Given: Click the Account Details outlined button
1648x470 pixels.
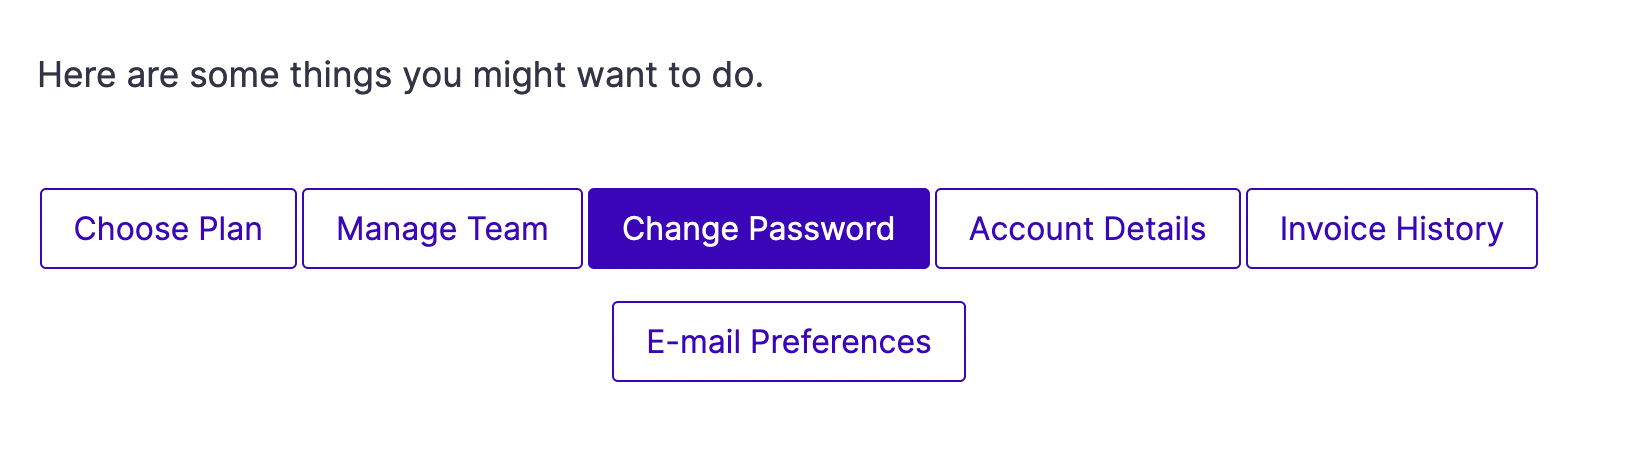Looking at the screenshot, I should coord(1088,229).
